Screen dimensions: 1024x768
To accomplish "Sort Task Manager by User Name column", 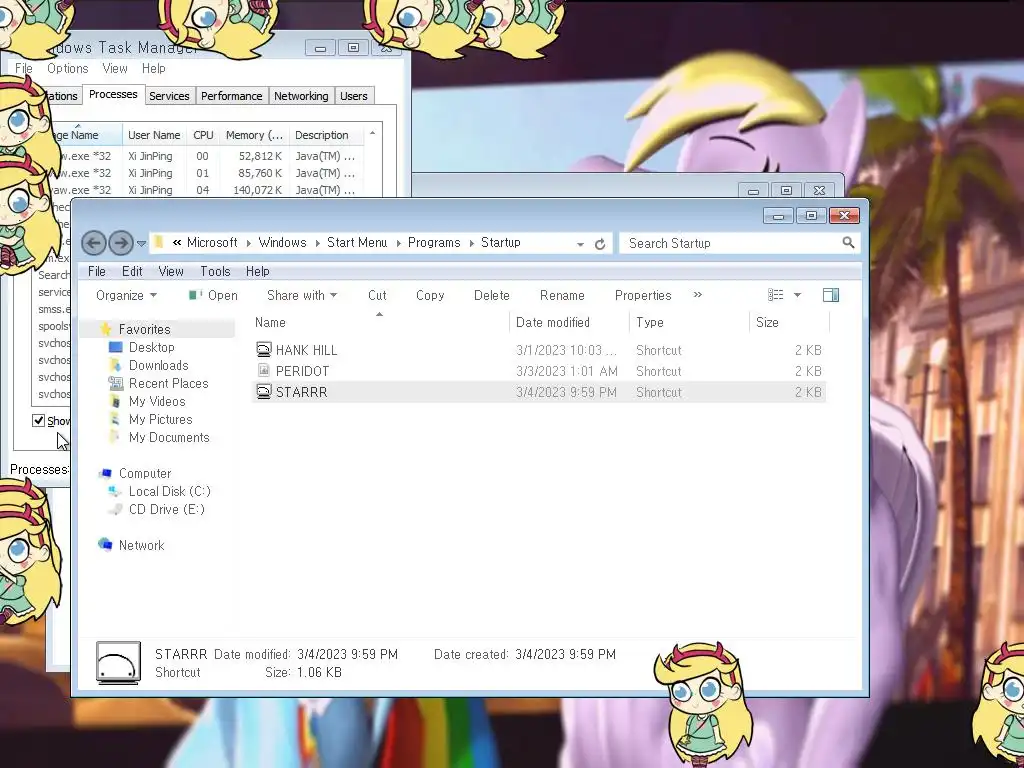I will 154,135.
